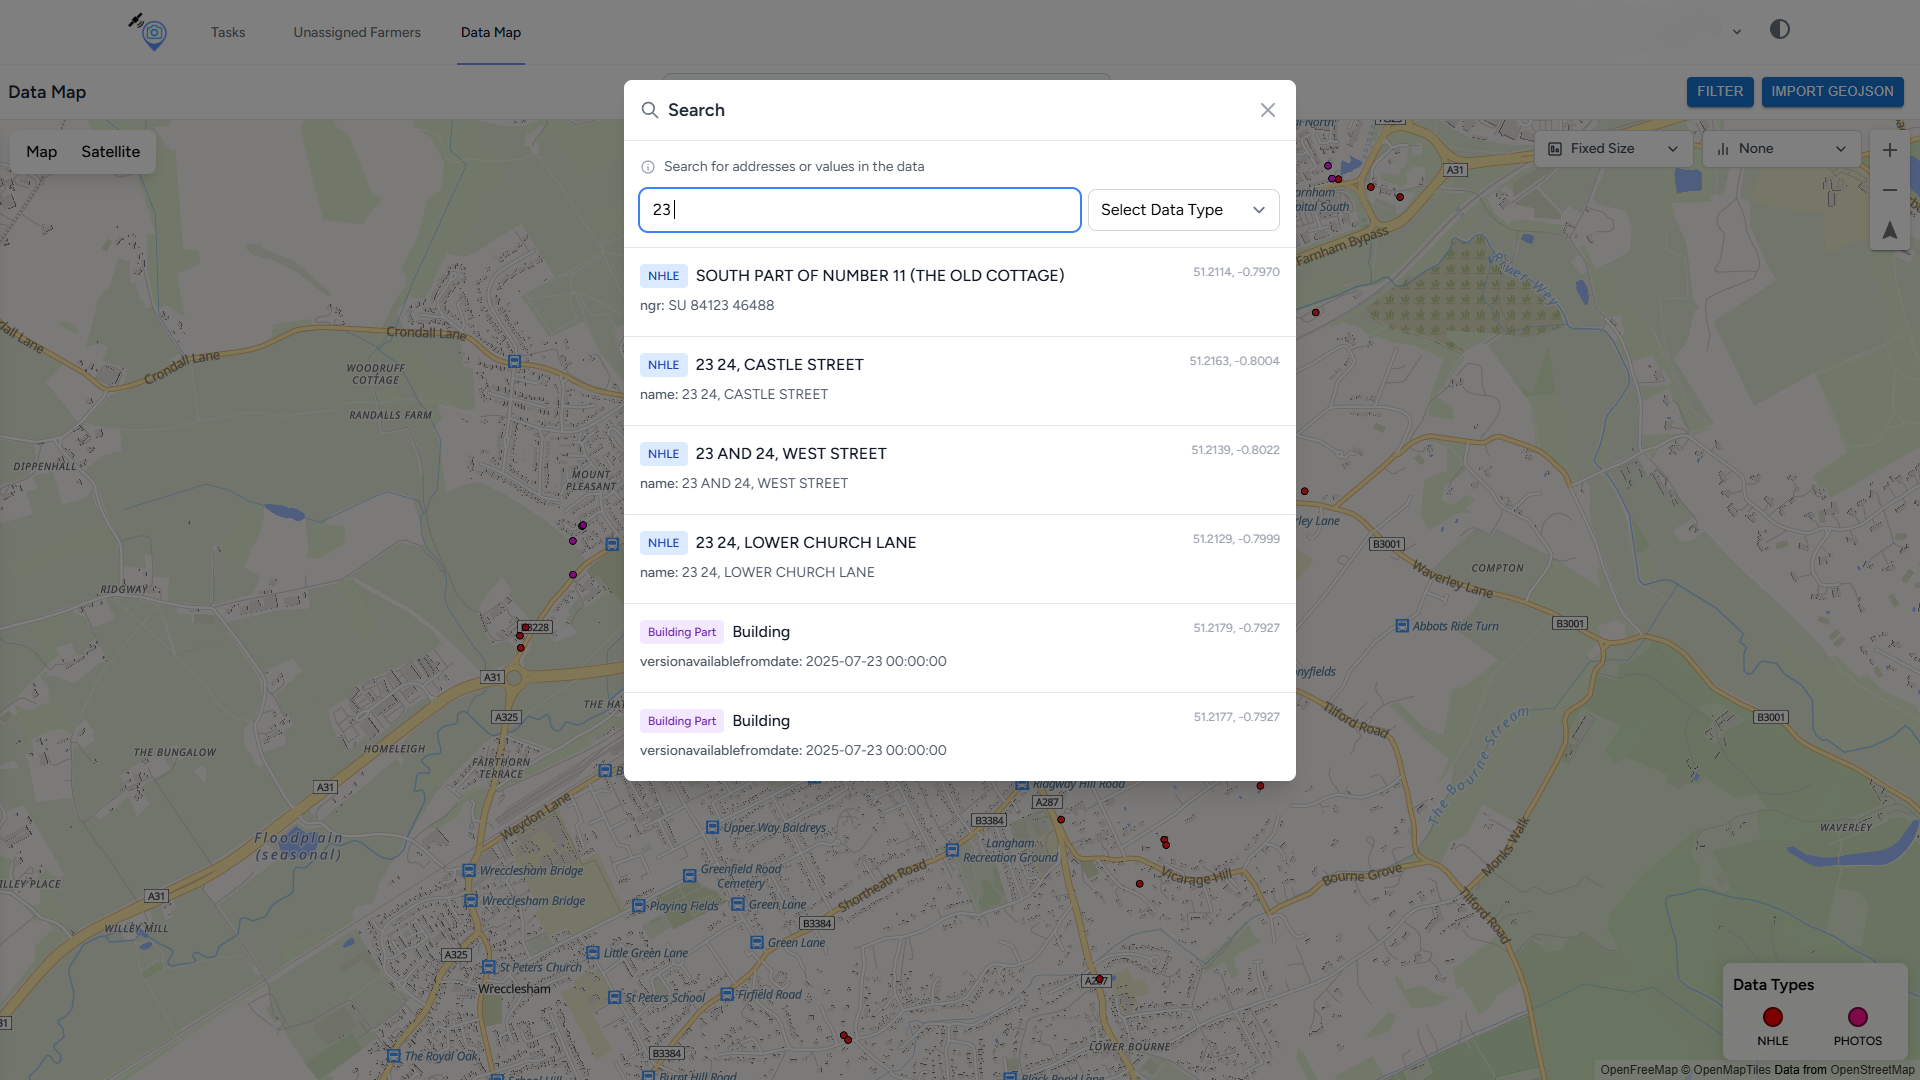Click the magnifier icon in Search header
The width and height of the screenshot is (1920, 1080).
click(x=650, y=110)
